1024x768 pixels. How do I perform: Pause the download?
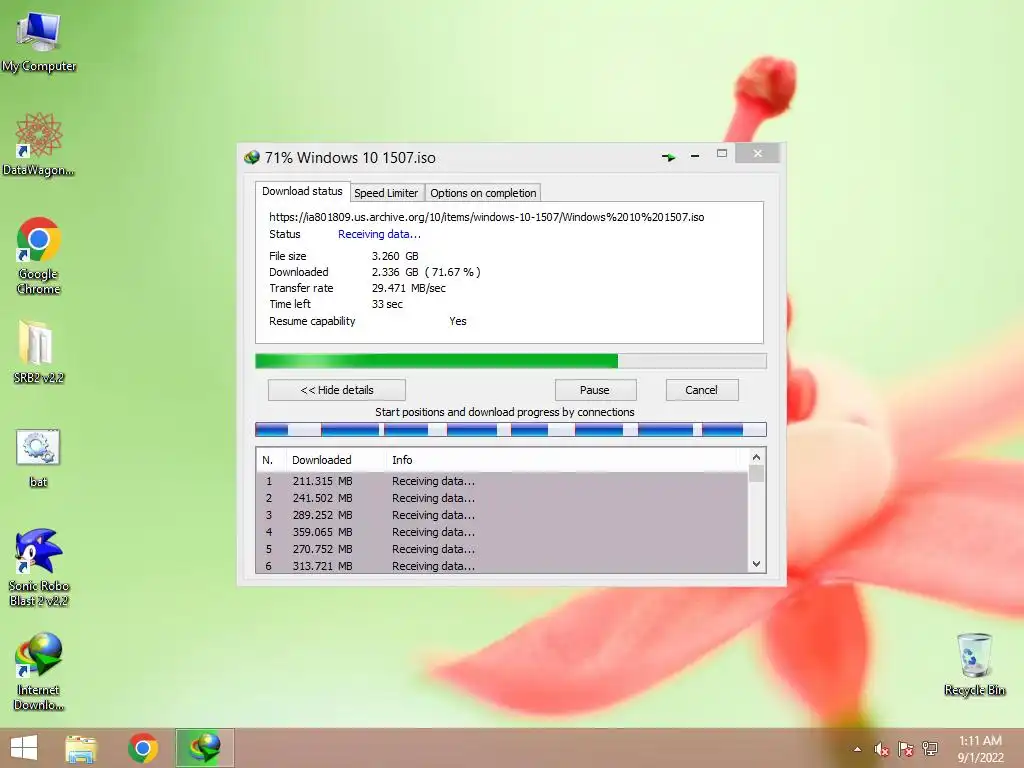595,390
